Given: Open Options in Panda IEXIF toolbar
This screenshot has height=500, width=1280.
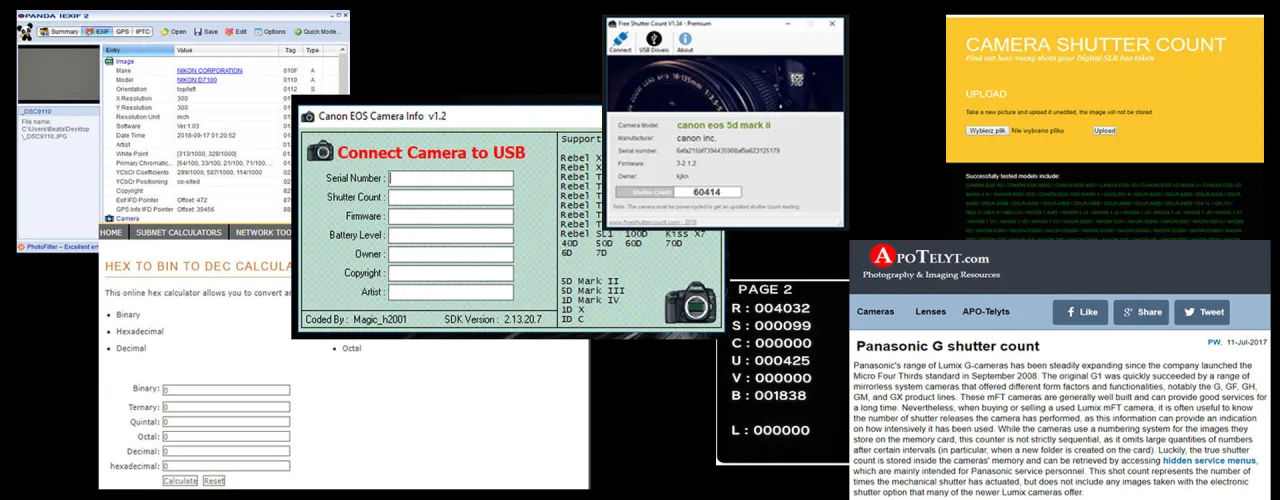Looking at the screenshot, I should [271, 32].
